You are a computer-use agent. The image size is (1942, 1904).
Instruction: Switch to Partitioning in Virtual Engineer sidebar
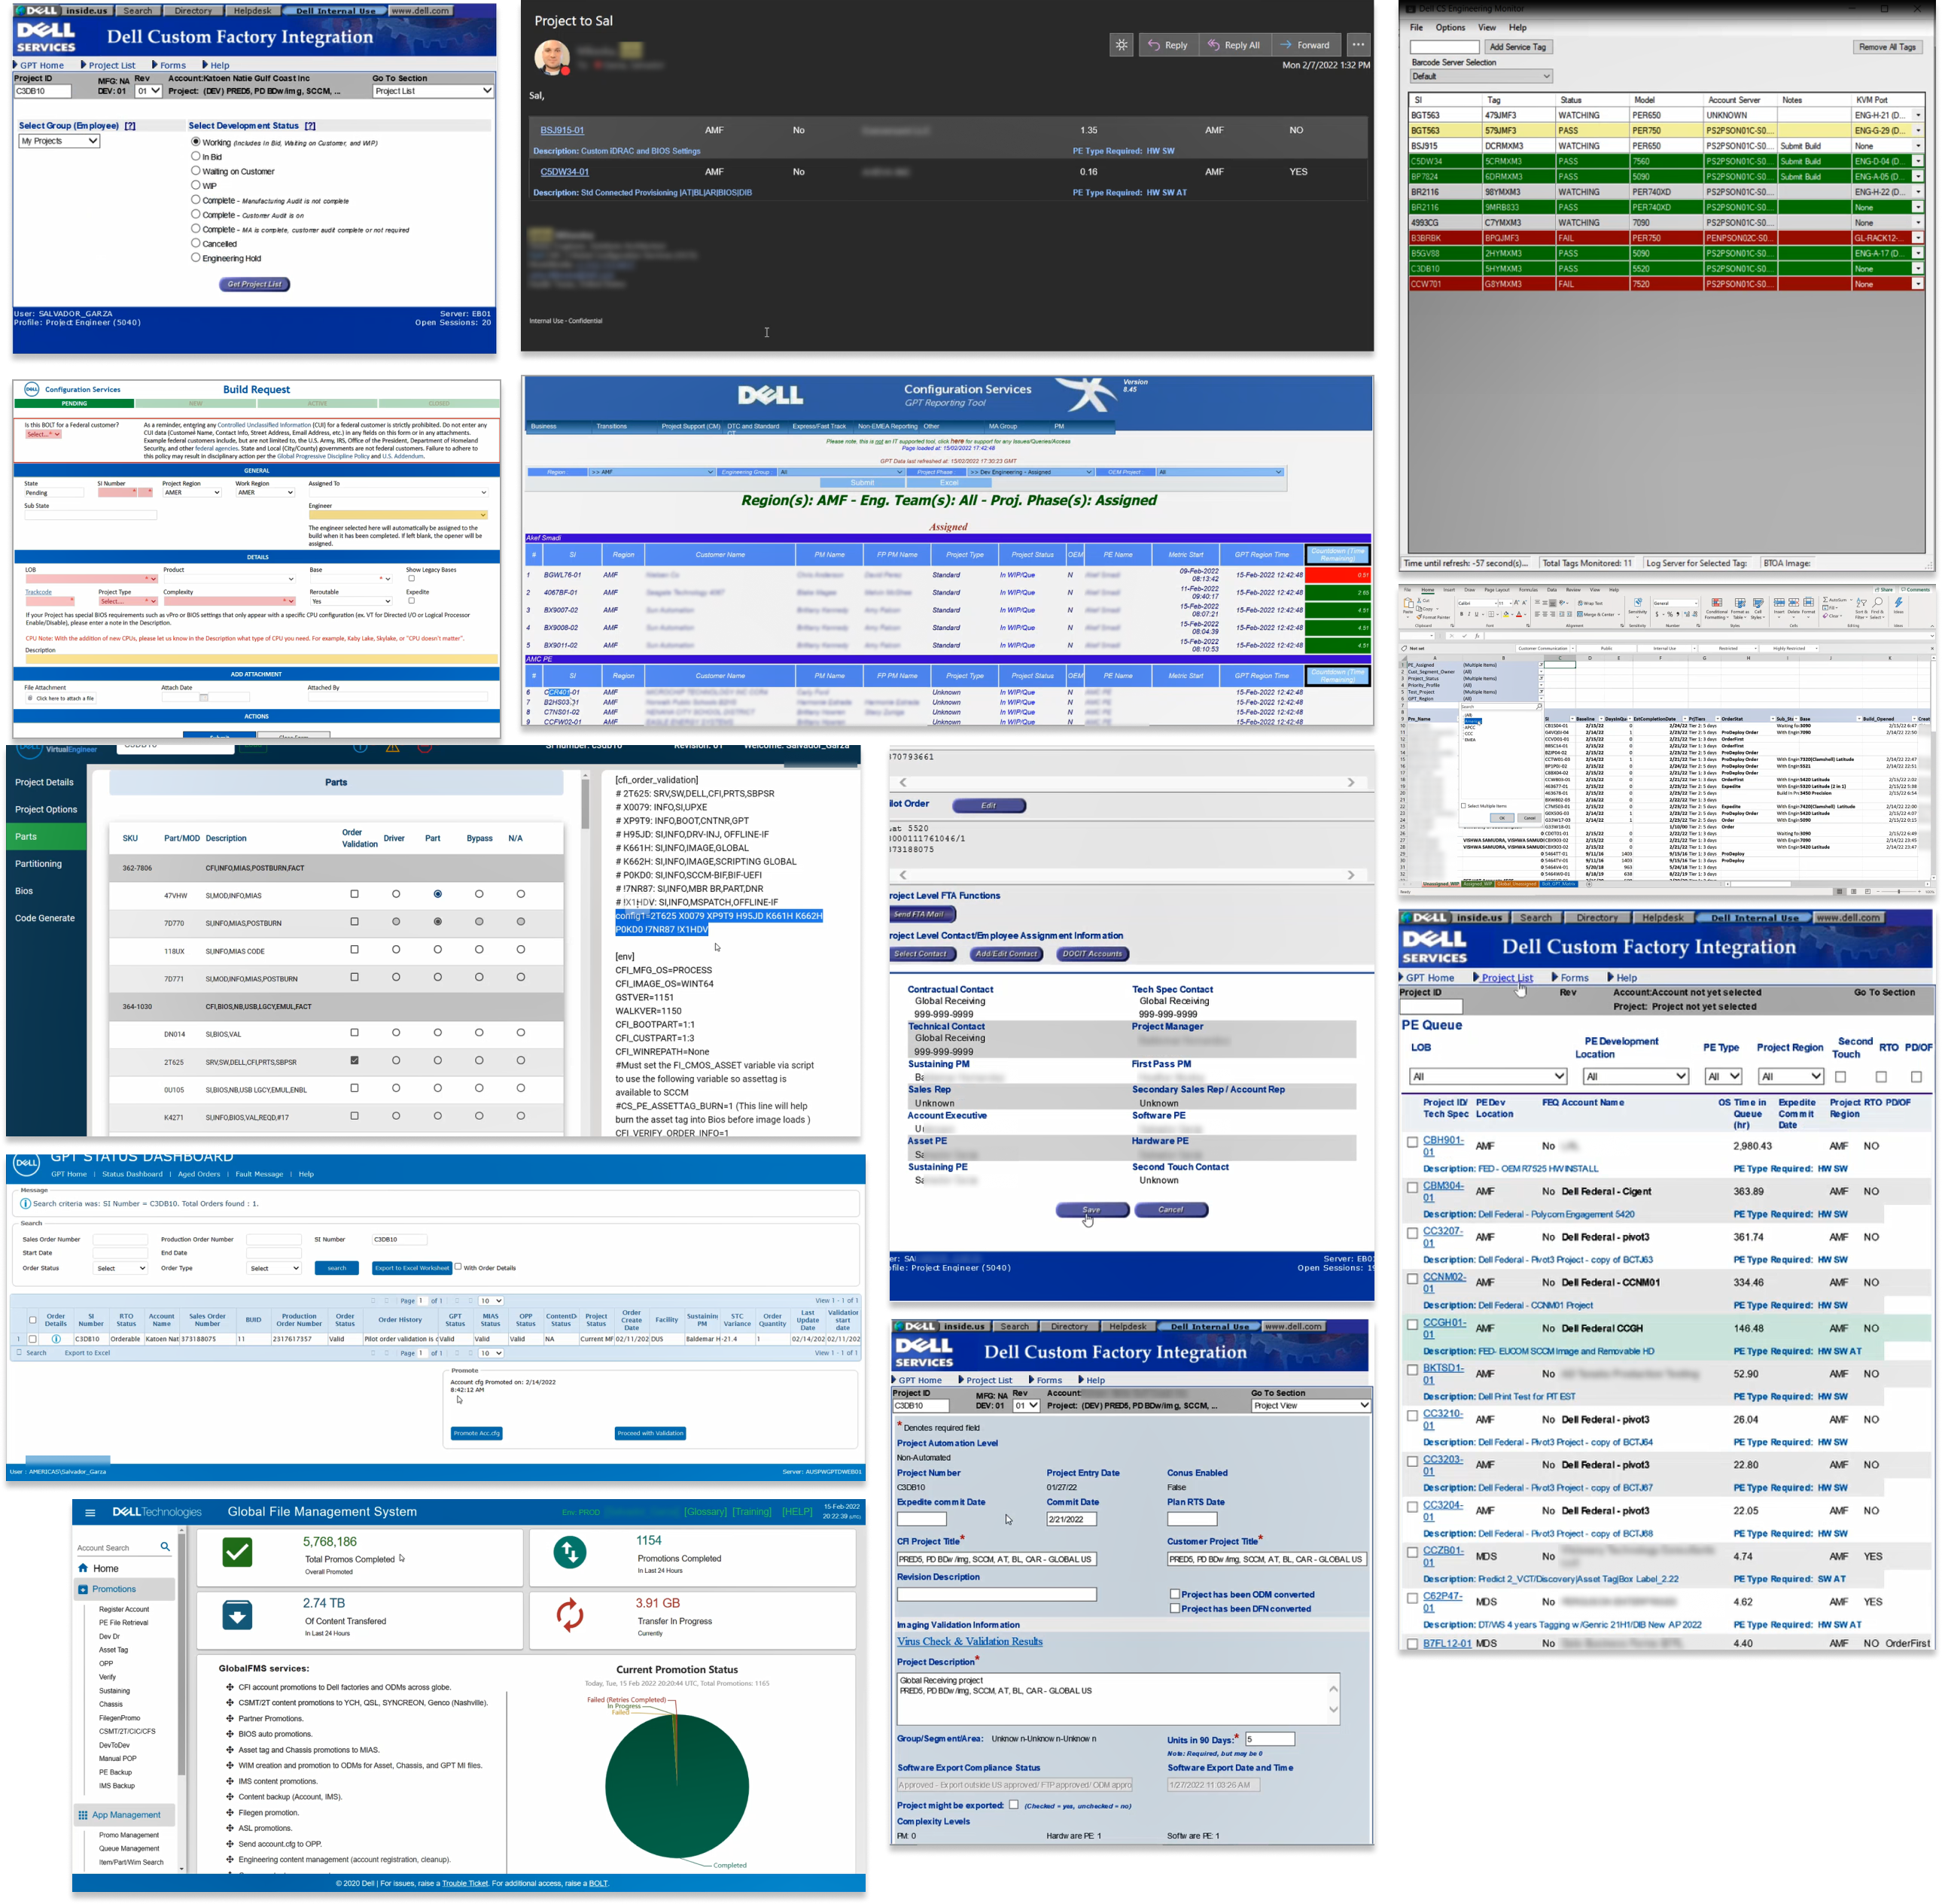[x=38, y=864]
